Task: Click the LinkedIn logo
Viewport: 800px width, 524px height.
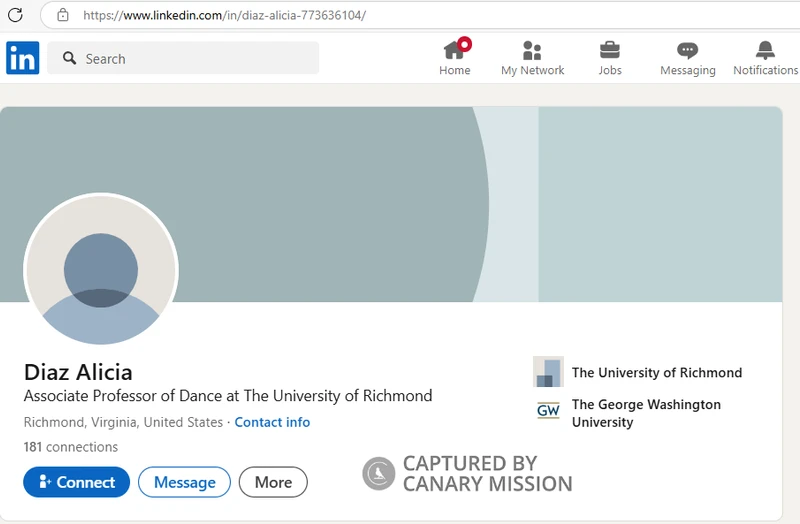Action: point(22,58)
